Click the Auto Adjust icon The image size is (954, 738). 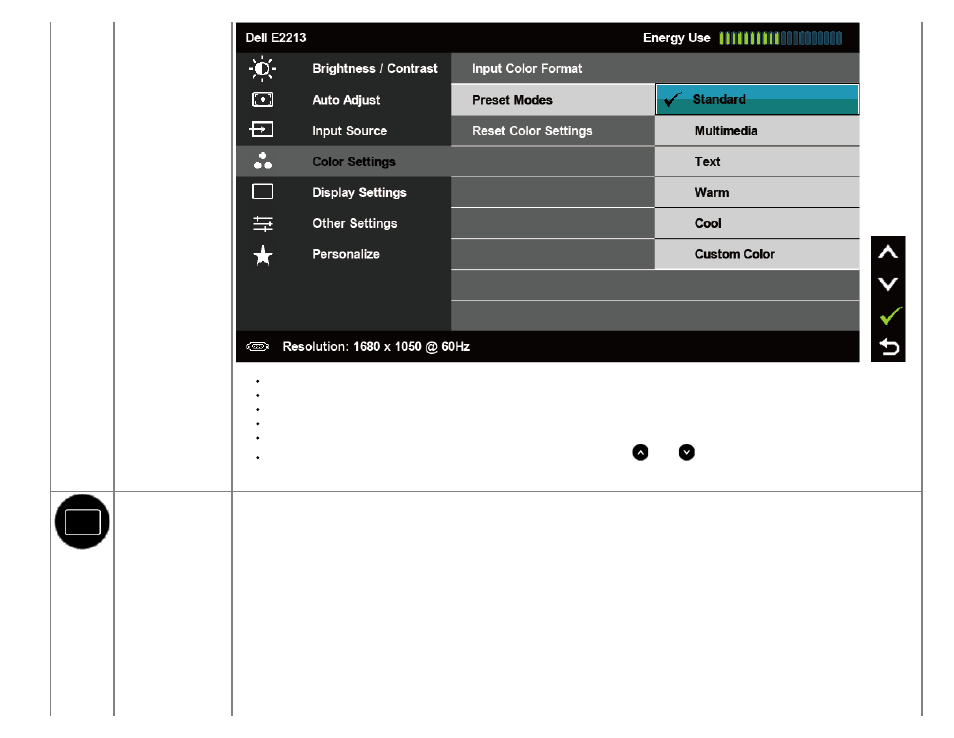[262, 99]
